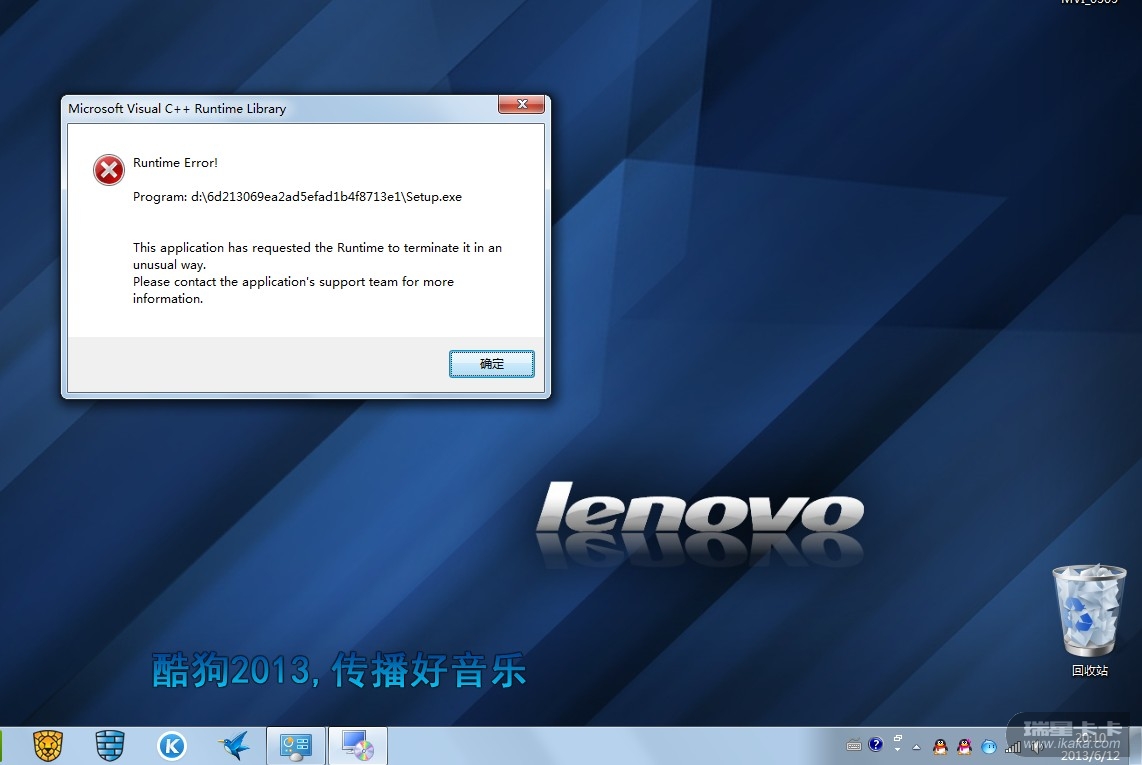Open the blue question mark help tray icon
Image resolution: width=1142 pixels, height=765 pixels.
click(x=875, y=745)
